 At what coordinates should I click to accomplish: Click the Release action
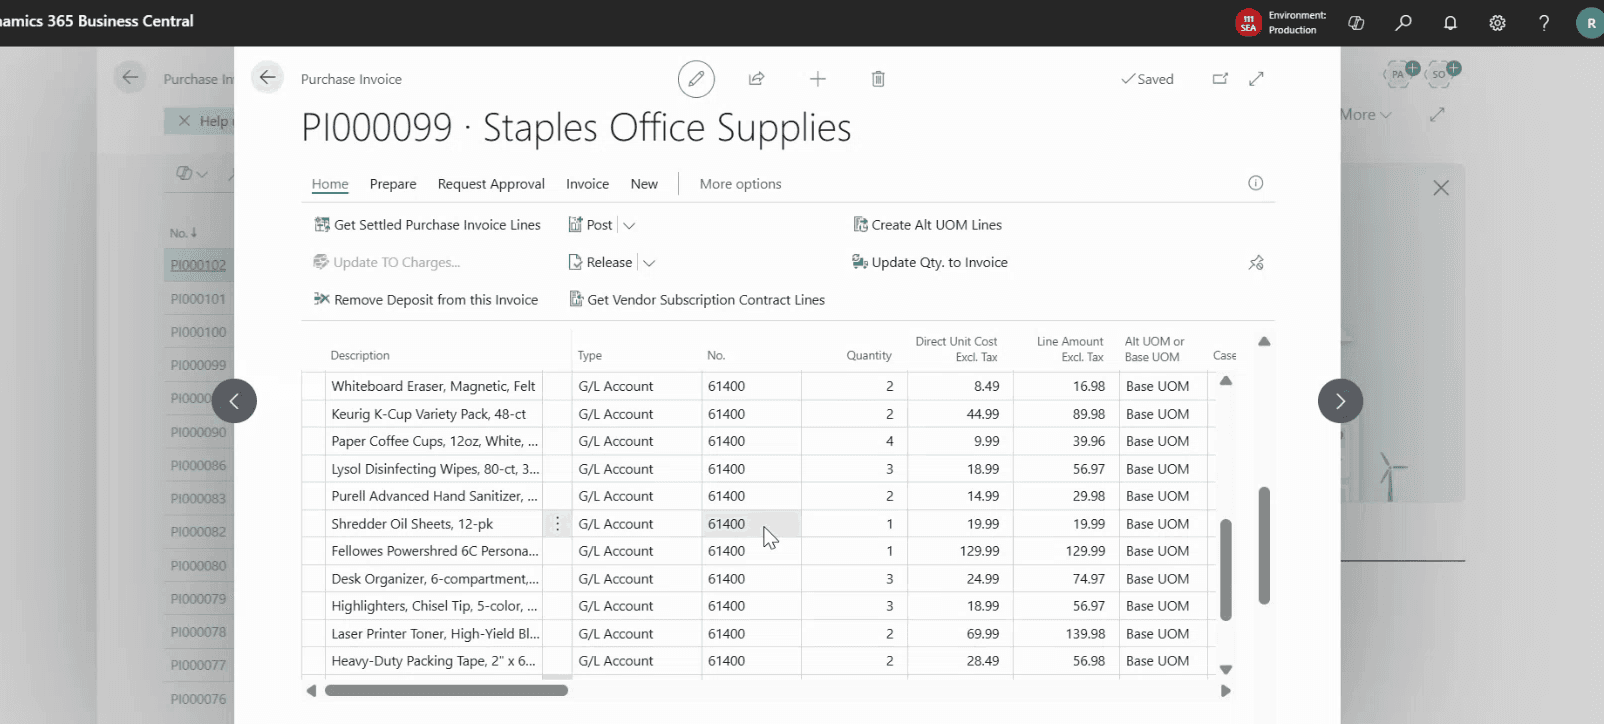click(600, 262)
